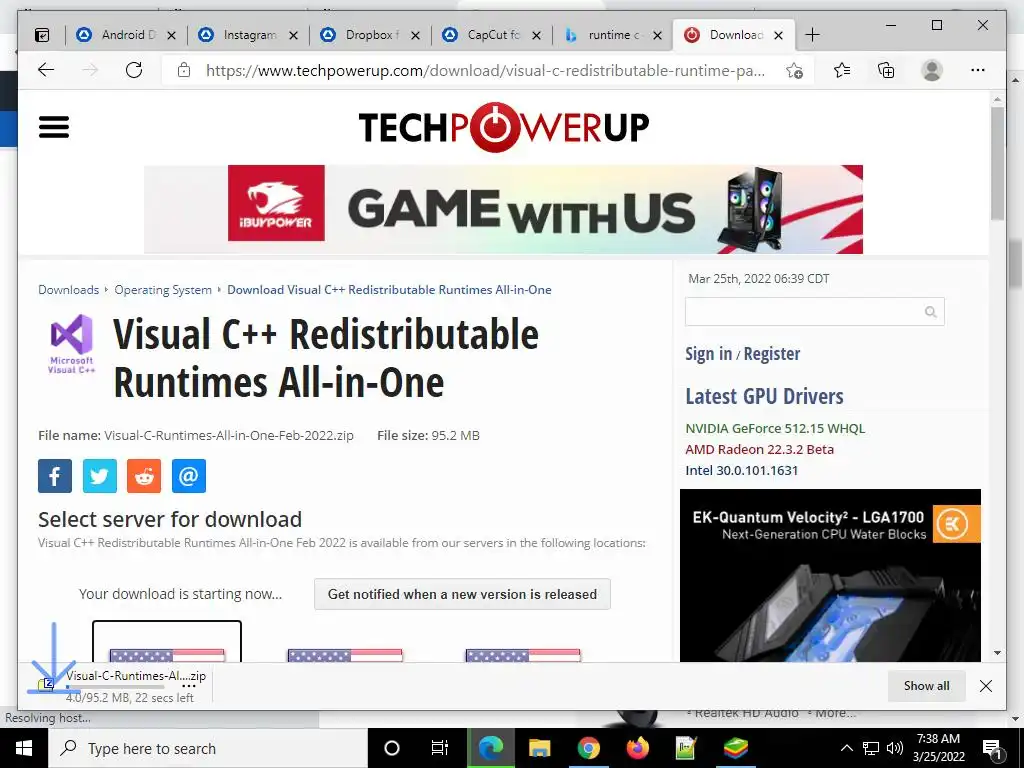Close the Android tab
The image size is (1024, 768).
(171, 36)
